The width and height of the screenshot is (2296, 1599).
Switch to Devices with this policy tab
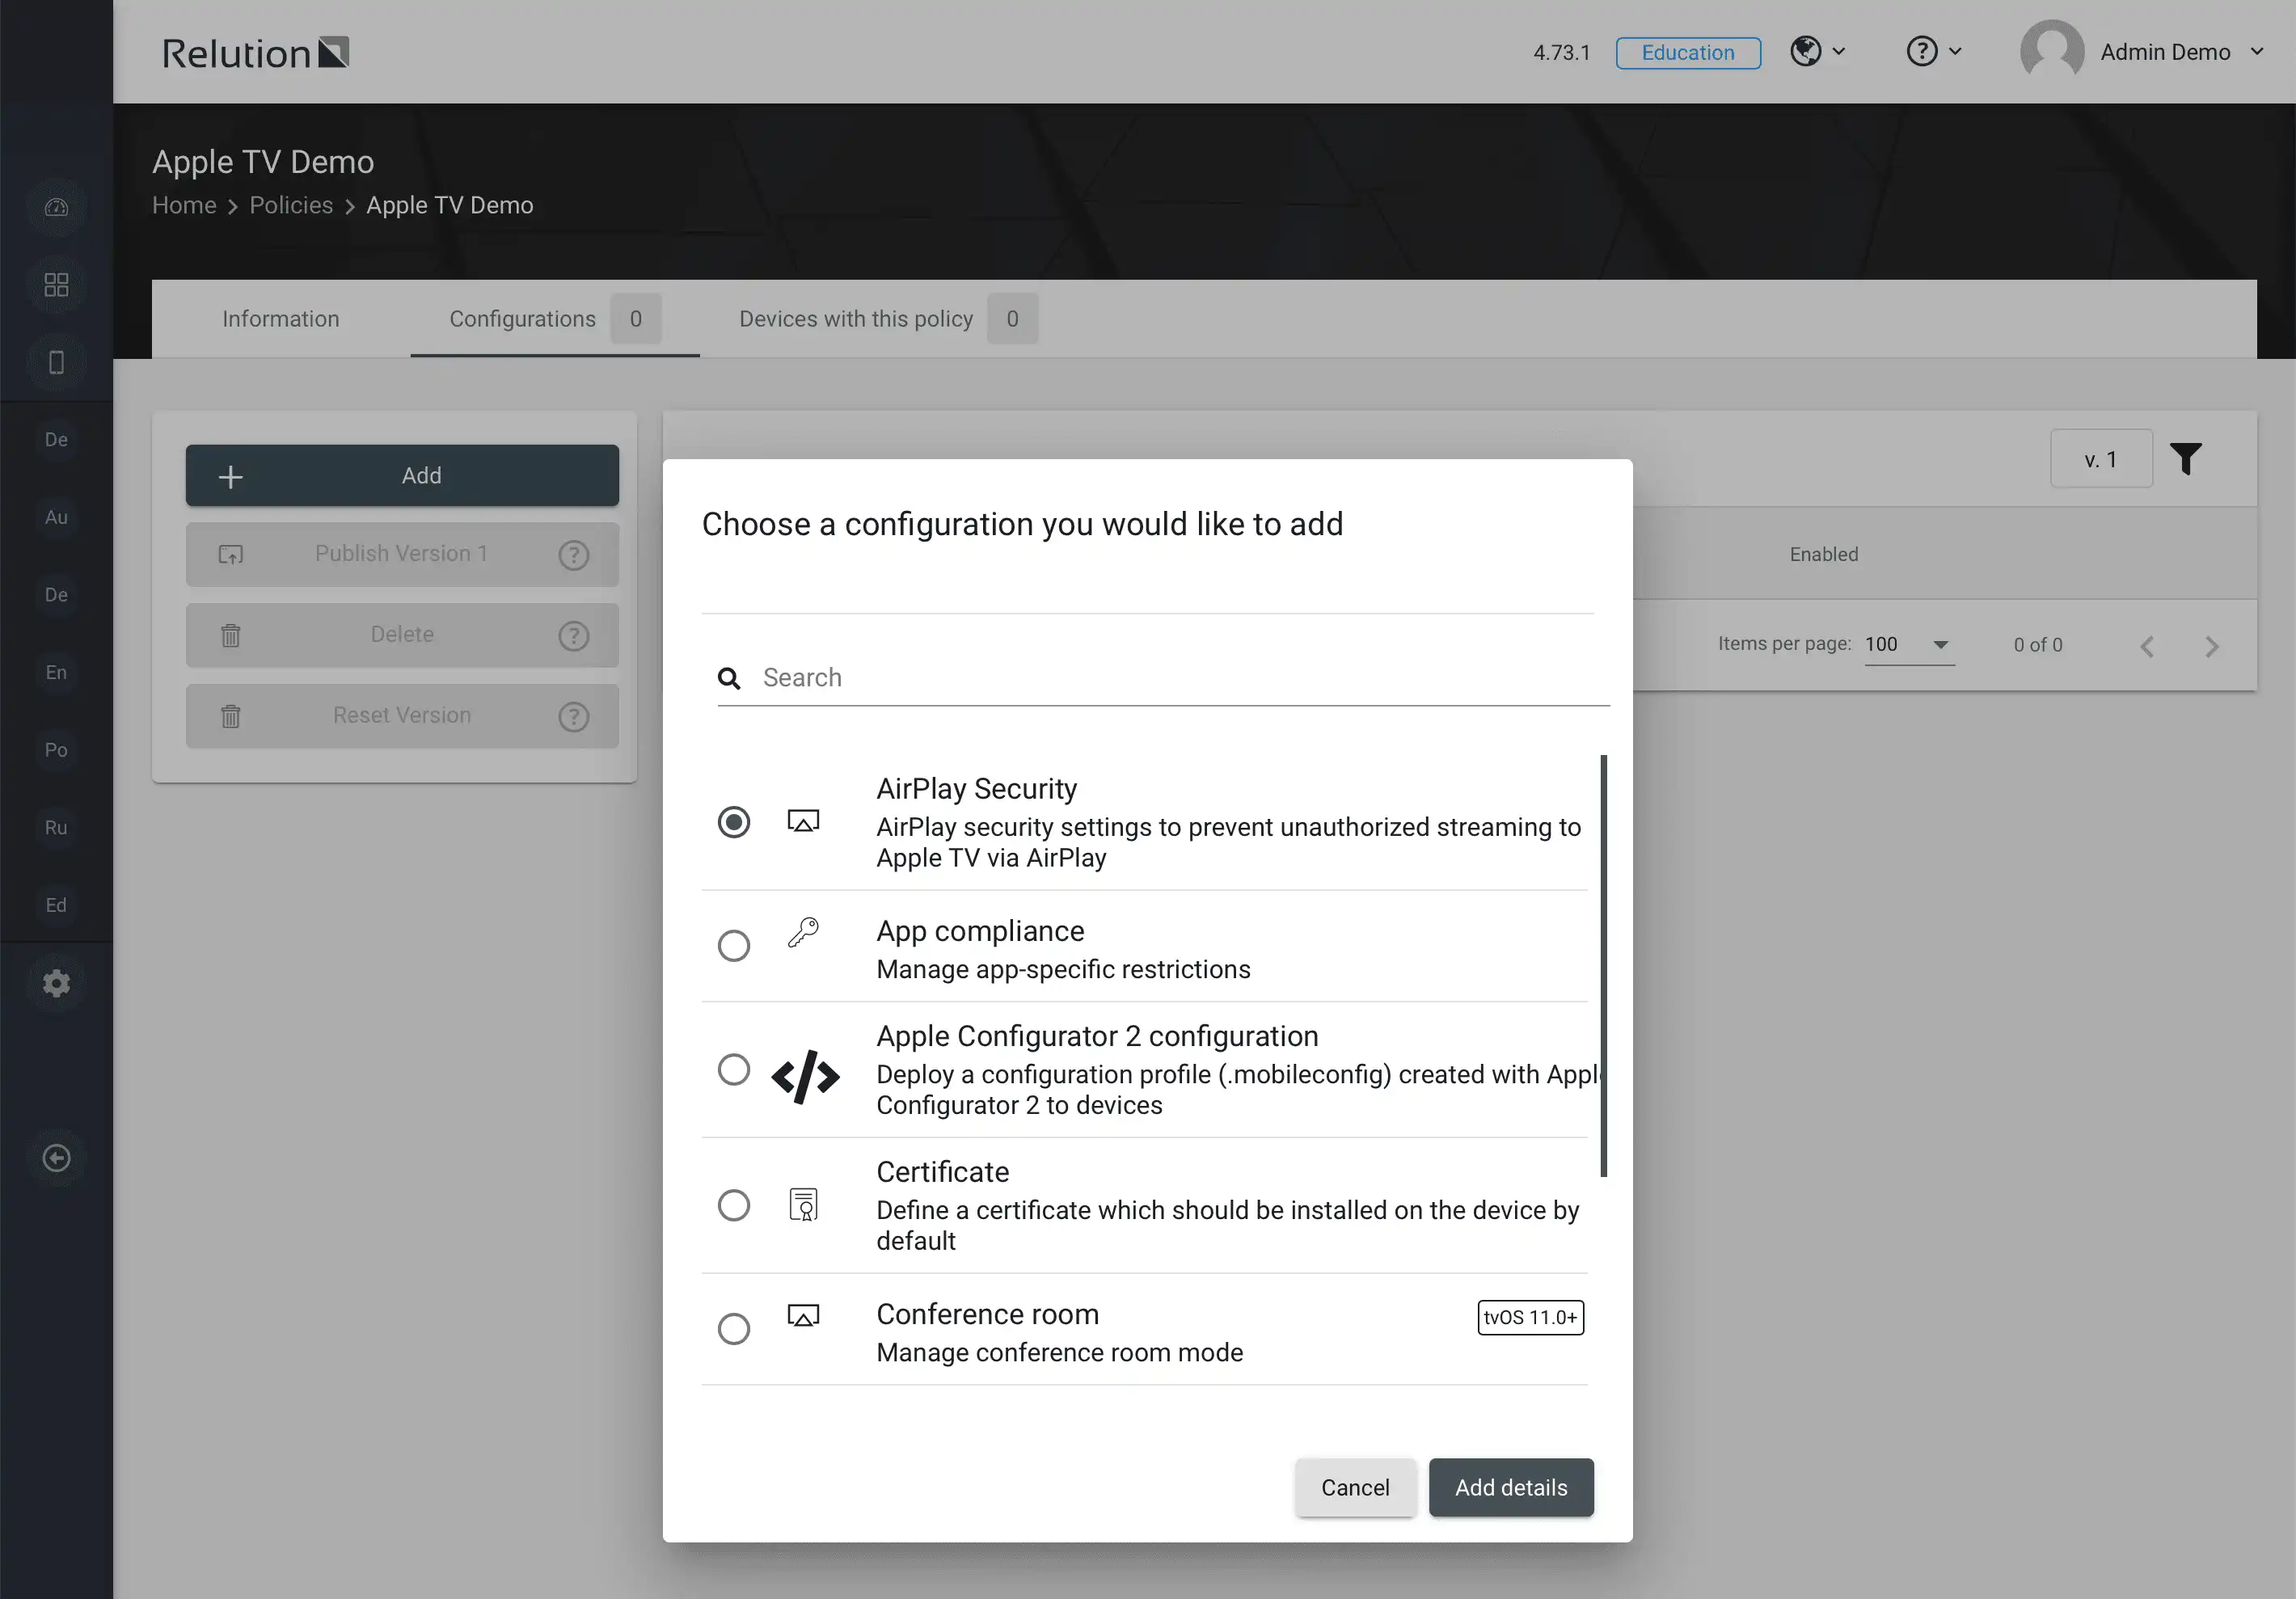pyautogui.click(x=888, y=318)
